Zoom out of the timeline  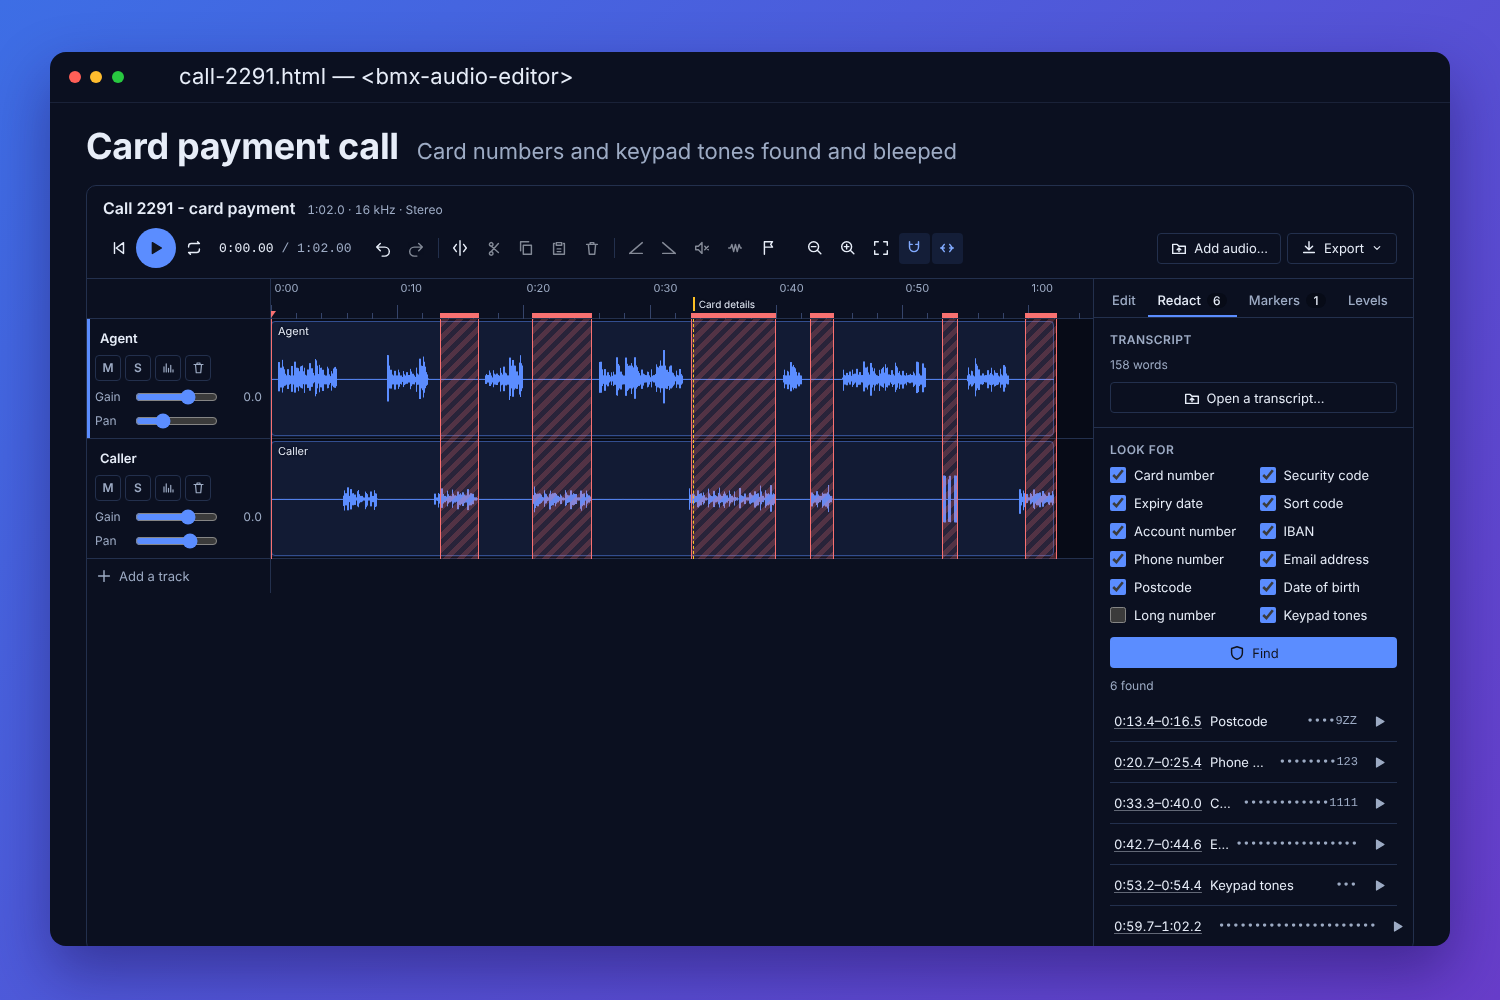coord(815,248)
